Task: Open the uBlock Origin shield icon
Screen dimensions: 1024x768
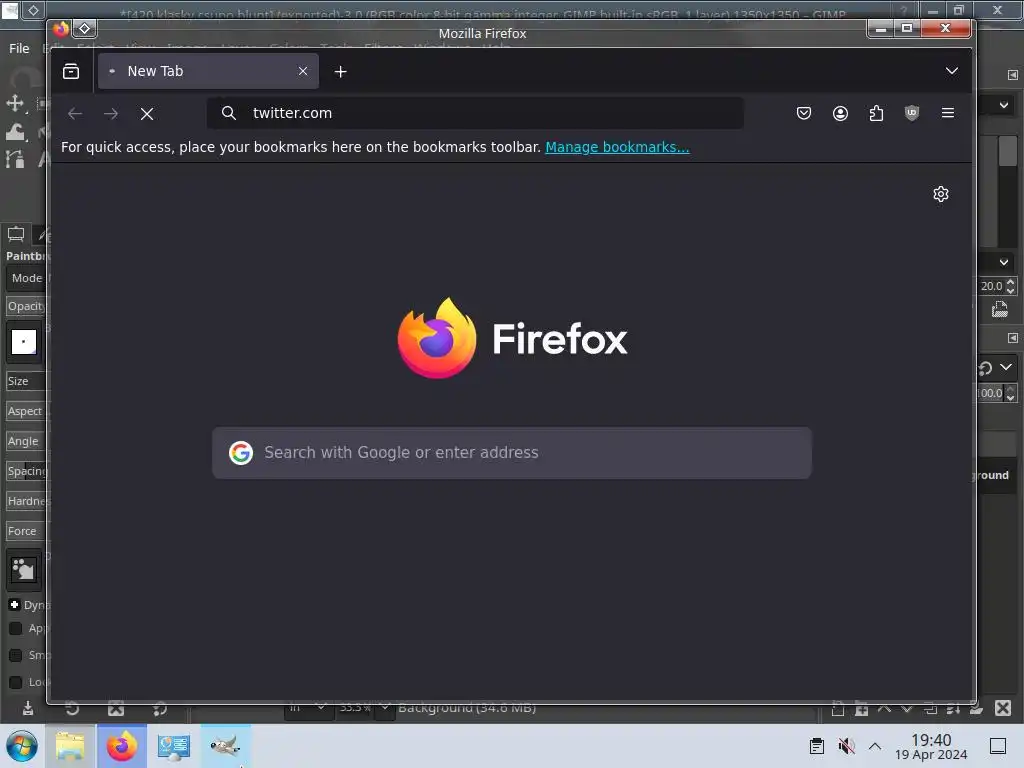Action: (912, 113)
